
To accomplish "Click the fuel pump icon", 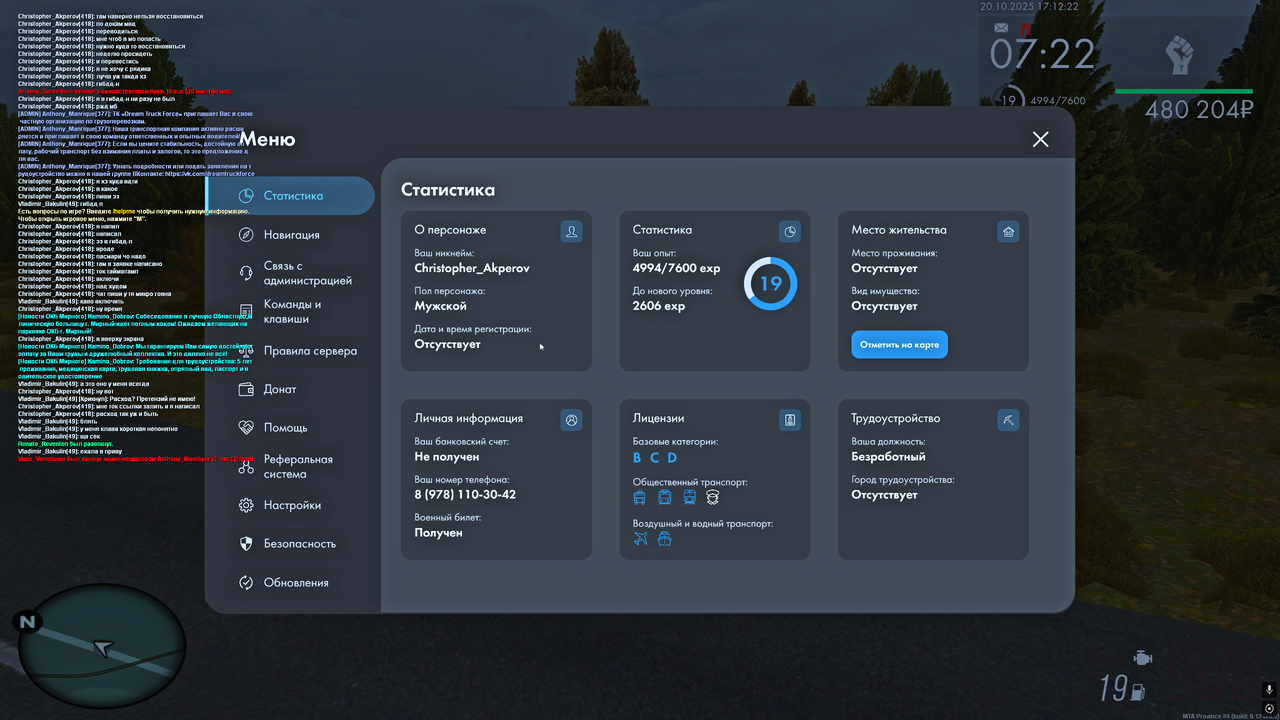I will pos(1137,690).
